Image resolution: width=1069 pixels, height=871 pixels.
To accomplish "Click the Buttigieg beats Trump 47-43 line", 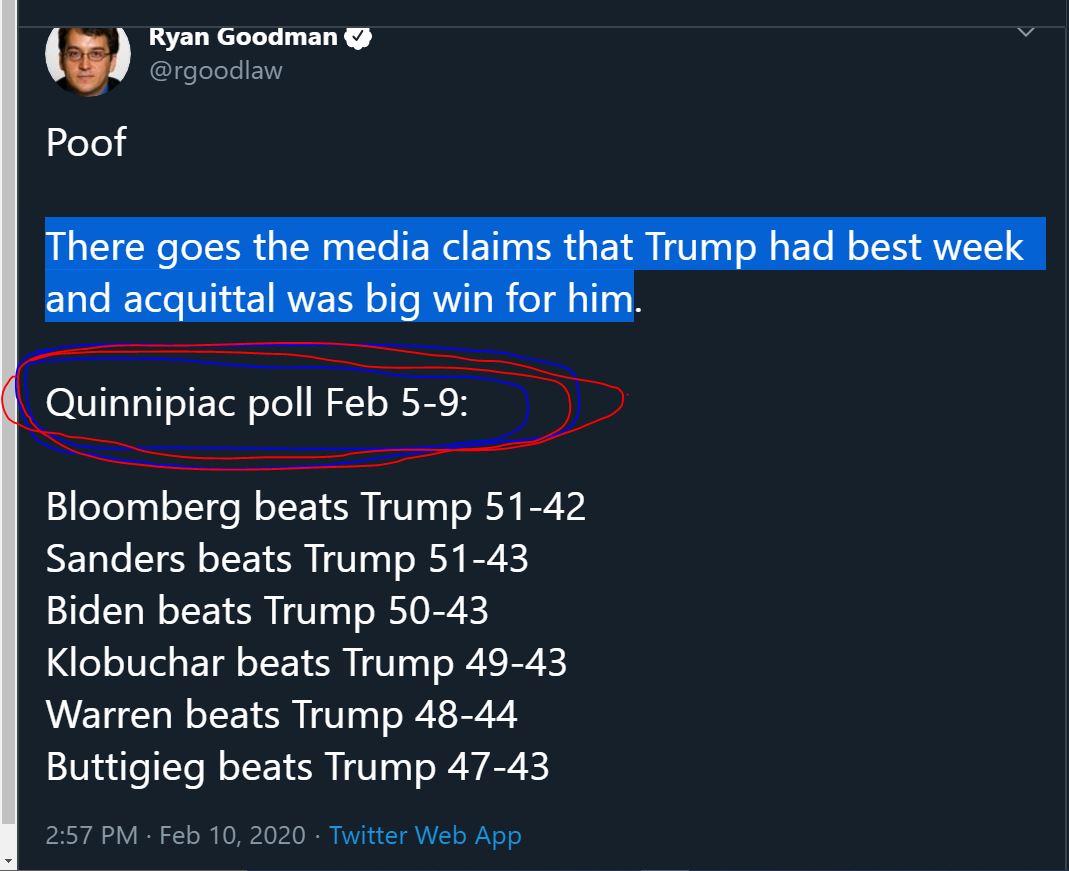I will point(297,767).
